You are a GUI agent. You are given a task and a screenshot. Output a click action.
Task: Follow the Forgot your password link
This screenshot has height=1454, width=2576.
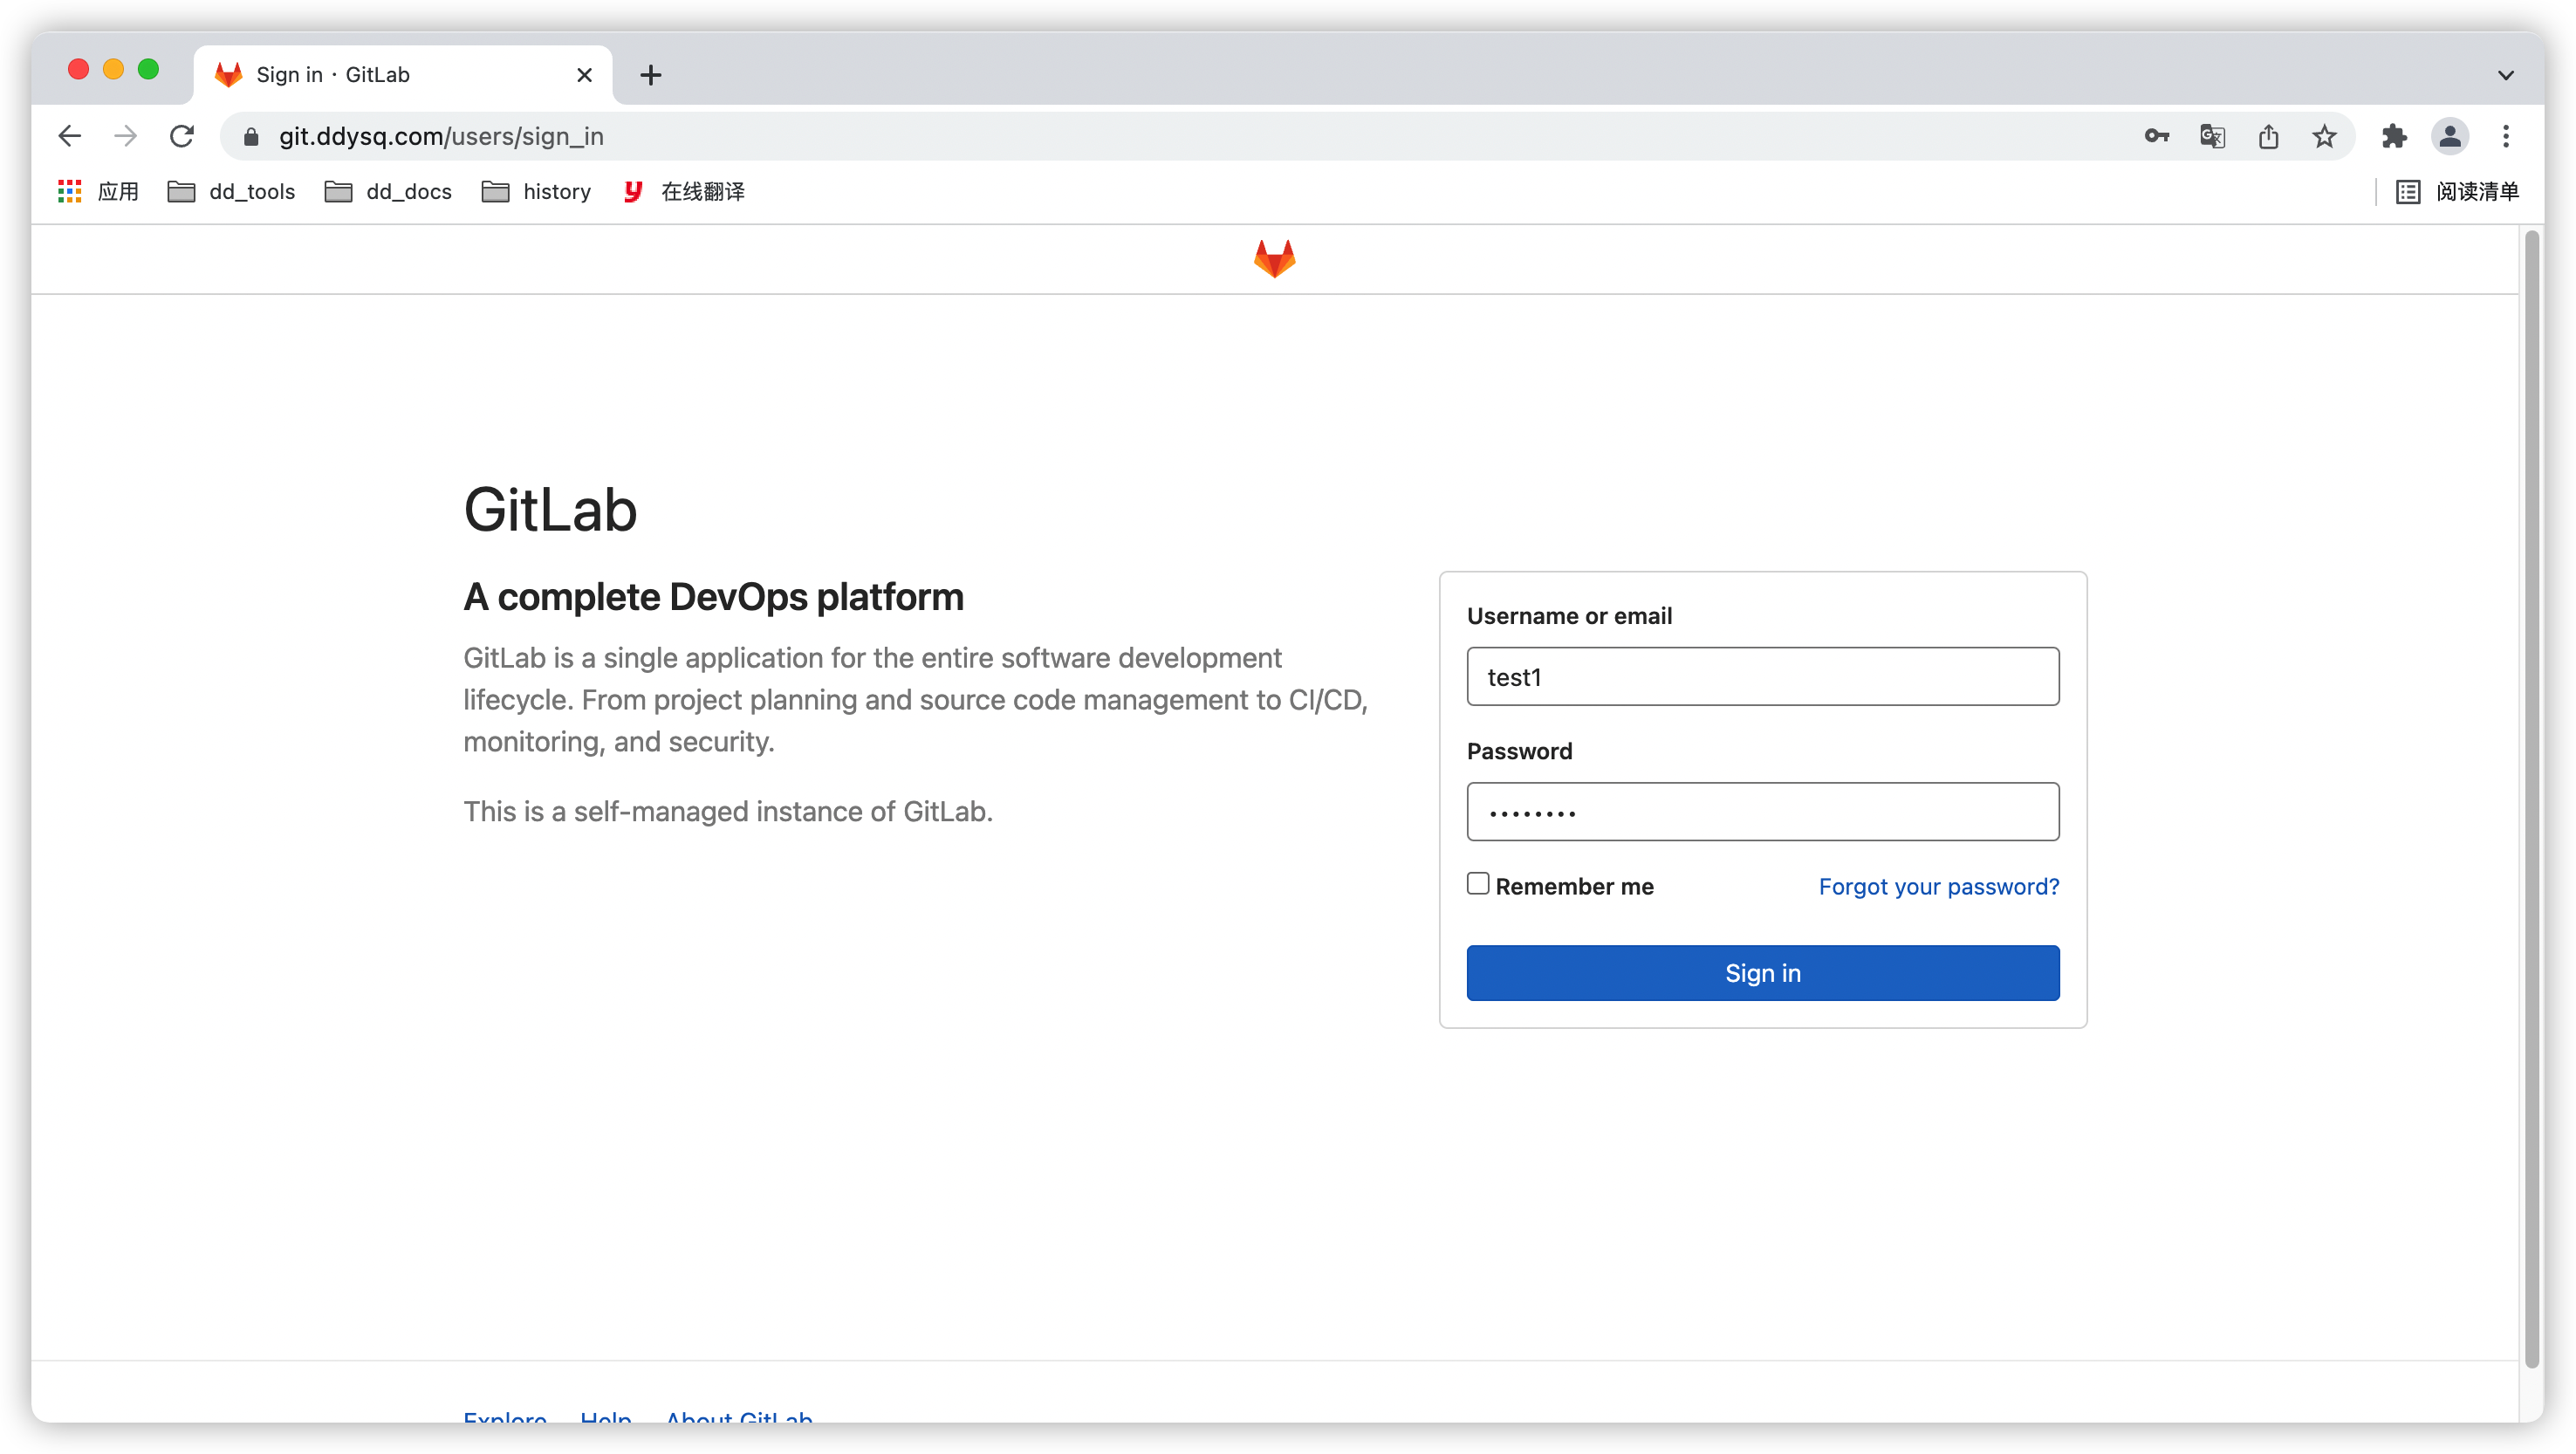click(x=1938, y=886)
